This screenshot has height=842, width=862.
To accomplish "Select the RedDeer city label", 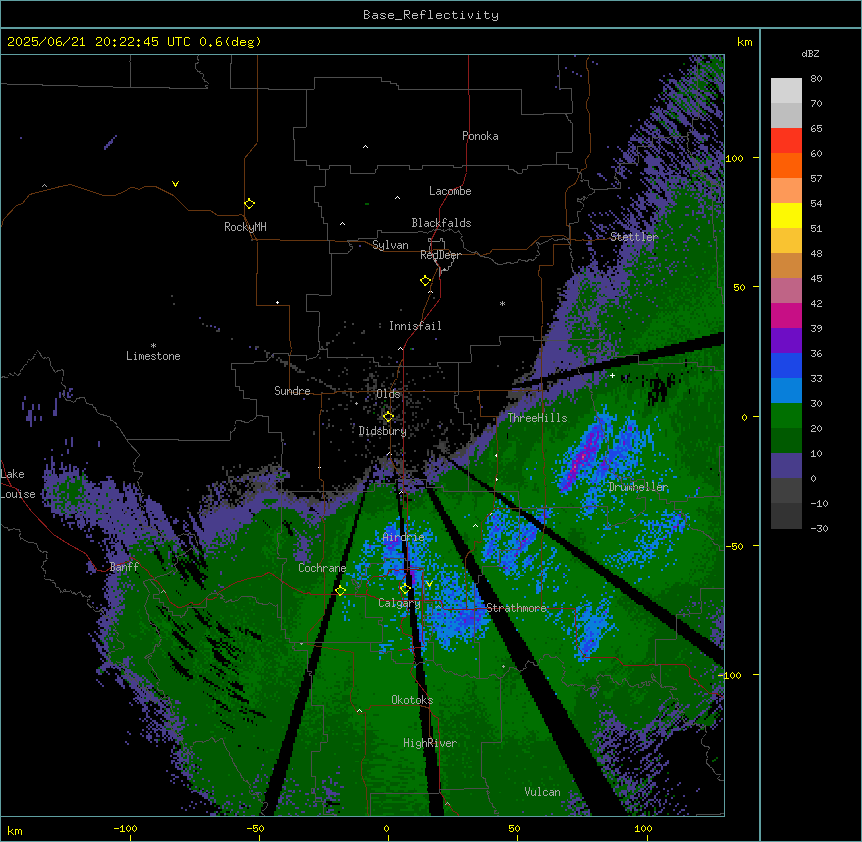I will tap(440, 255).
